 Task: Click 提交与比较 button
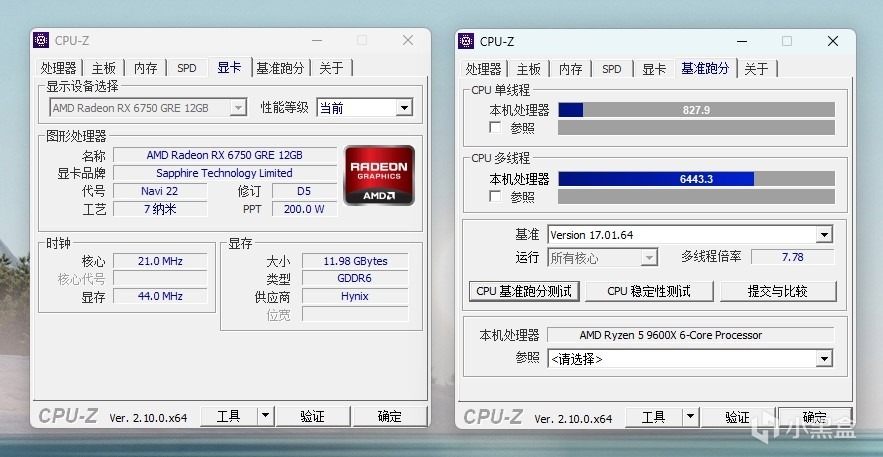pyautogui.click(x=778, y=291)
